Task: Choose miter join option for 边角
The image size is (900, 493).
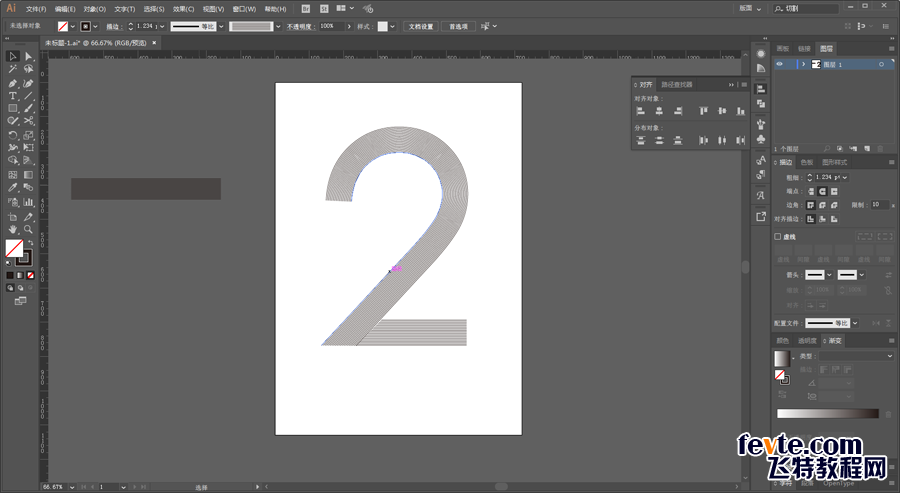Action: (811, 205)
